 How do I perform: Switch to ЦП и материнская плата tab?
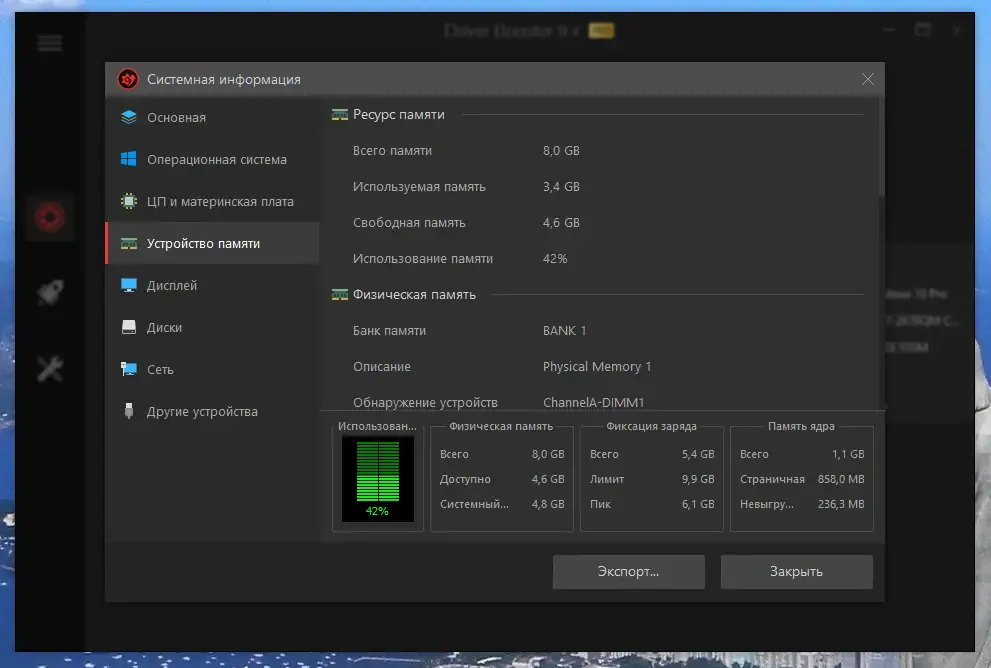tap(213, 201)
